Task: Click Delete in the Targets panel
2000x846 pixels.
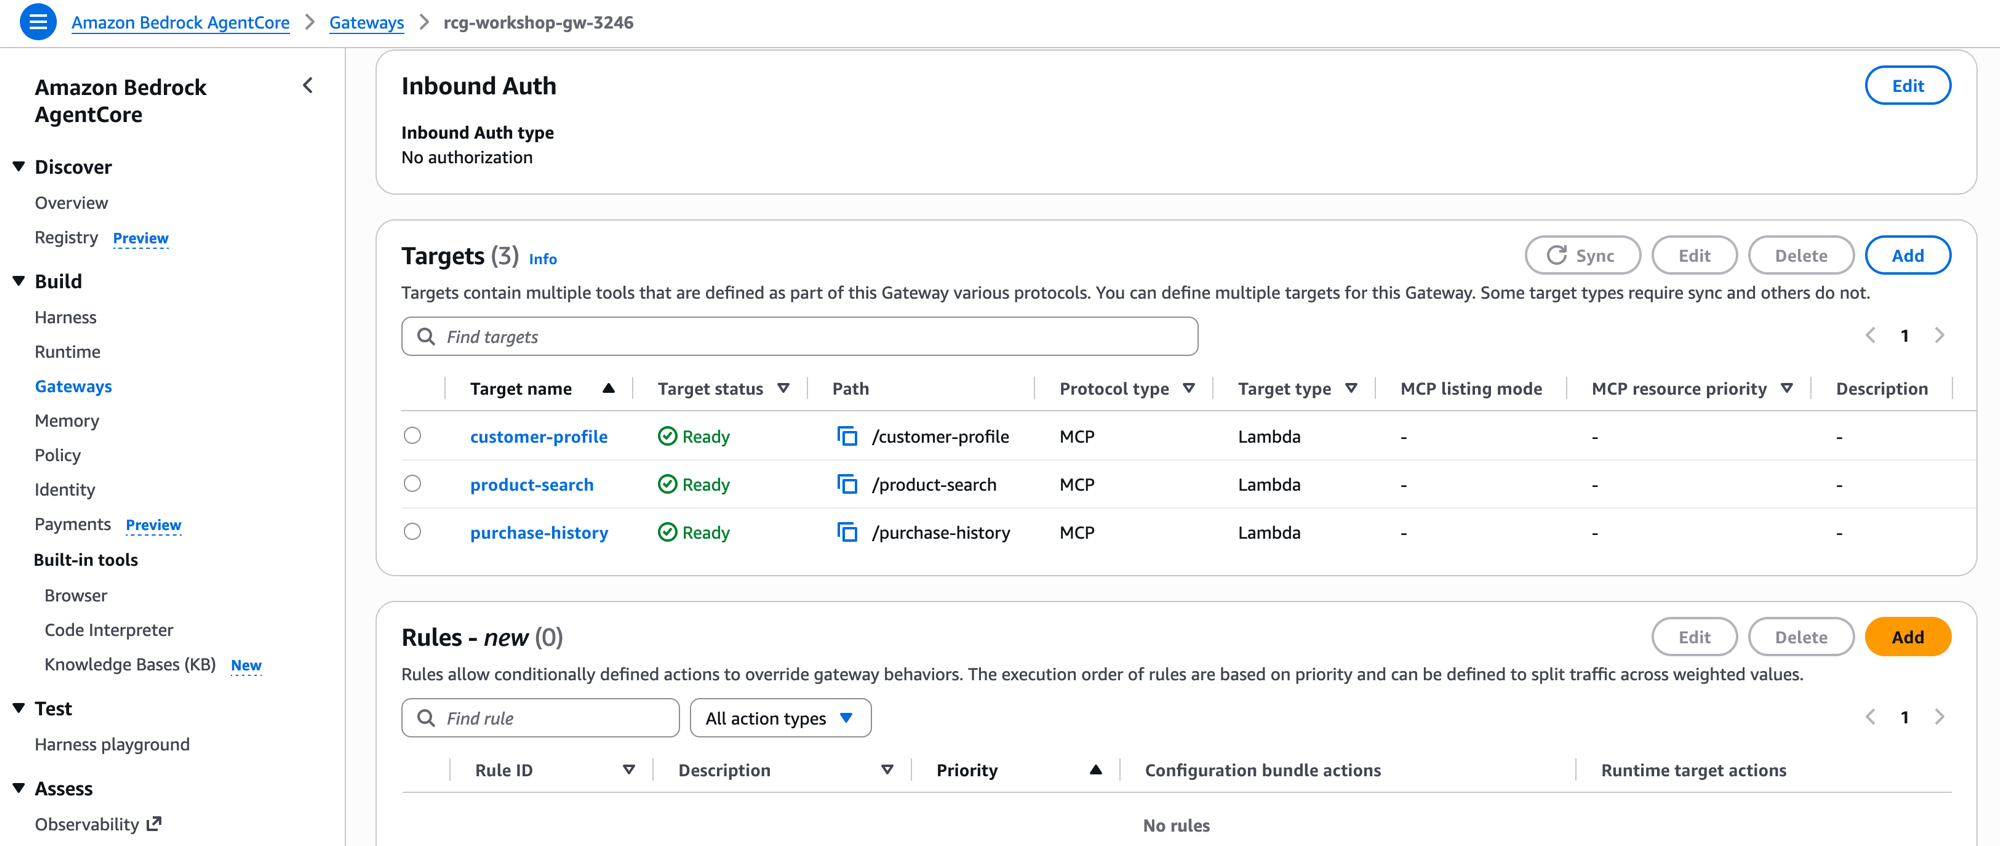Action: tap(1801, 255)
